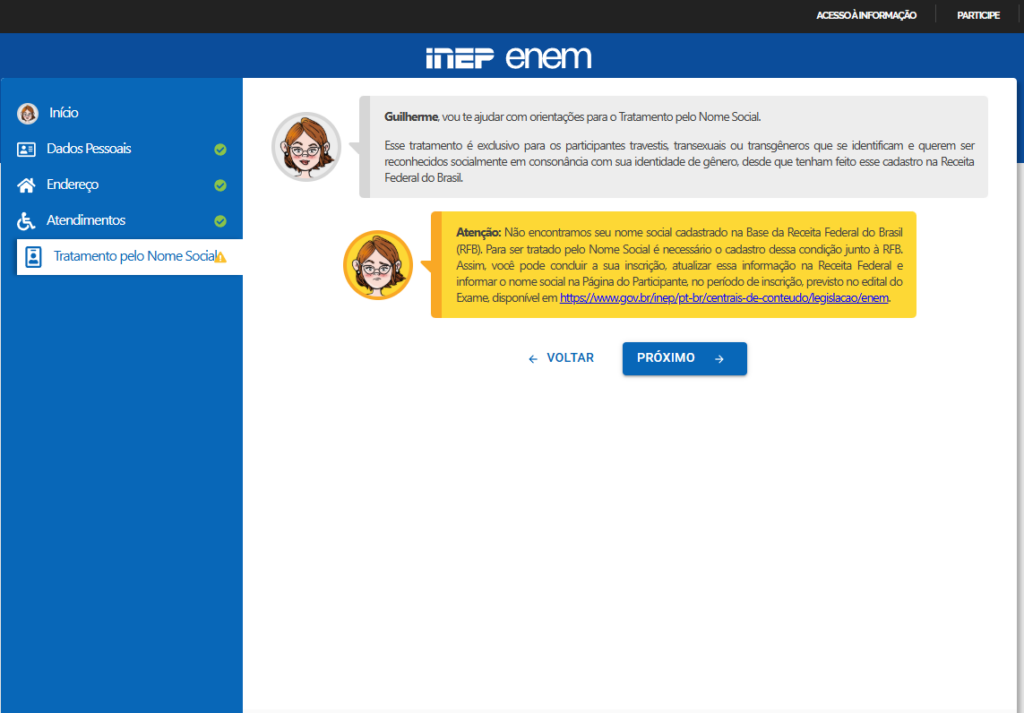The image size is (1024, 713).
Task: Click the bold name 'Guilherme' in message
Action: tap(411, 117)
